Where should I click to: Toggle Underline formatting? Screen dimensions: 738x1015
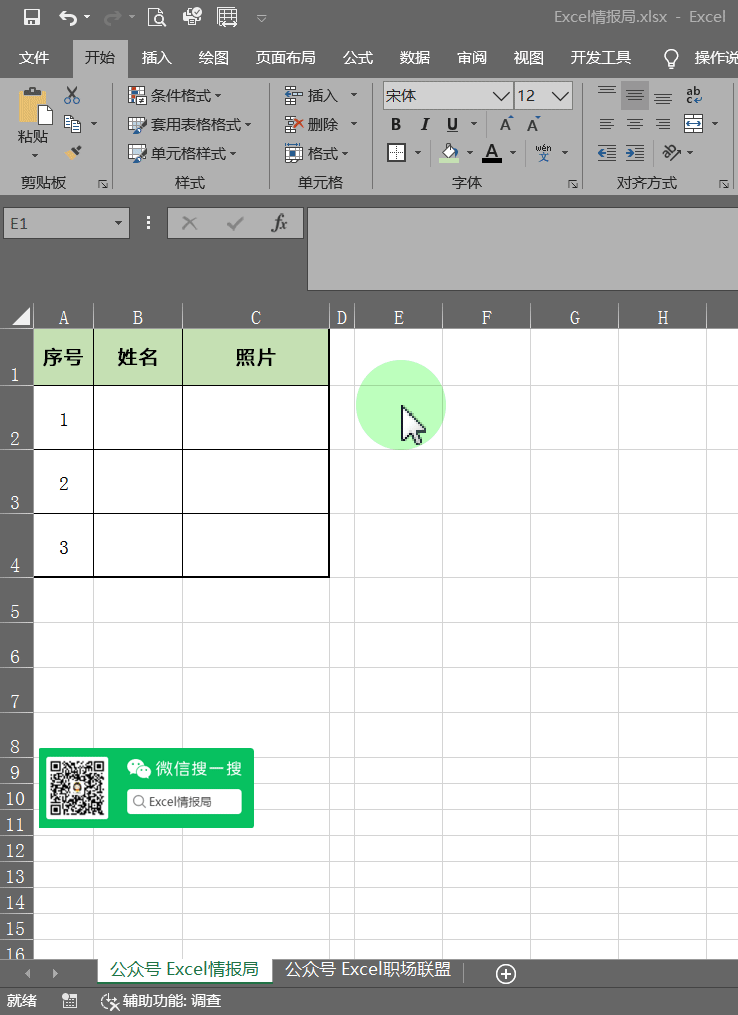pos(453,124)
